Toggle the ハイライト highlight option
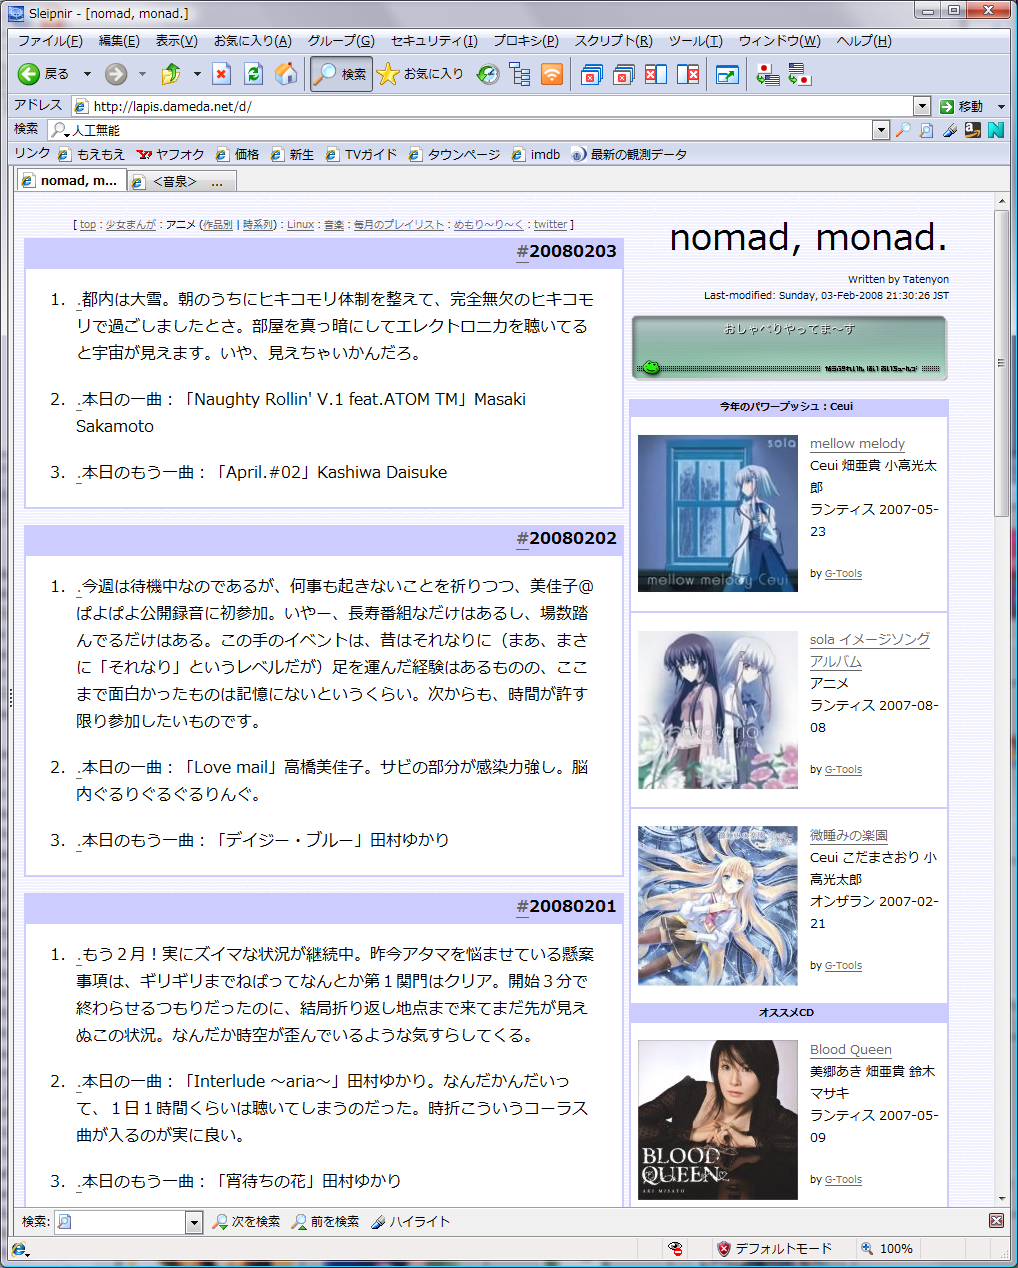The width and height of the screenshot is (1018, 1268). tap(410, 1221)
